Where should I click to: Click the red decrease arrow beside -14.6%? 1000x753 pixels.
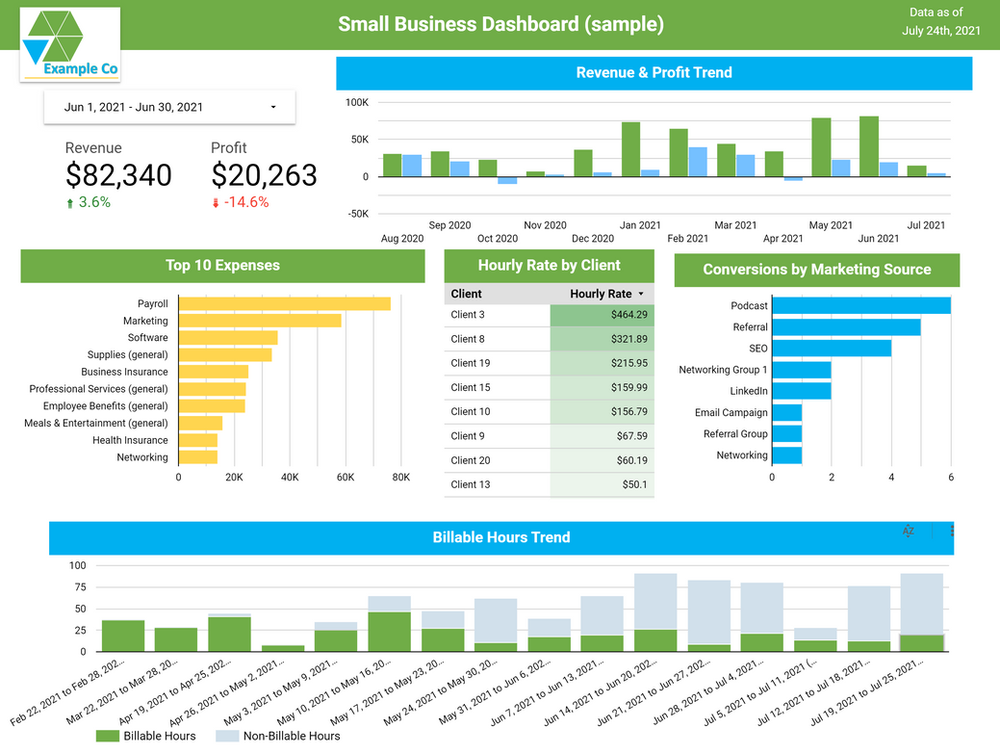[x=215, y=202]
